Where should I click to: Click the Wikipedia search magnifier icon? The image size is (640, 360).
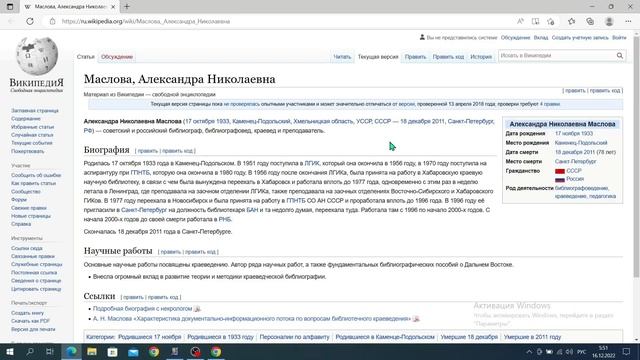click(620, 56)
